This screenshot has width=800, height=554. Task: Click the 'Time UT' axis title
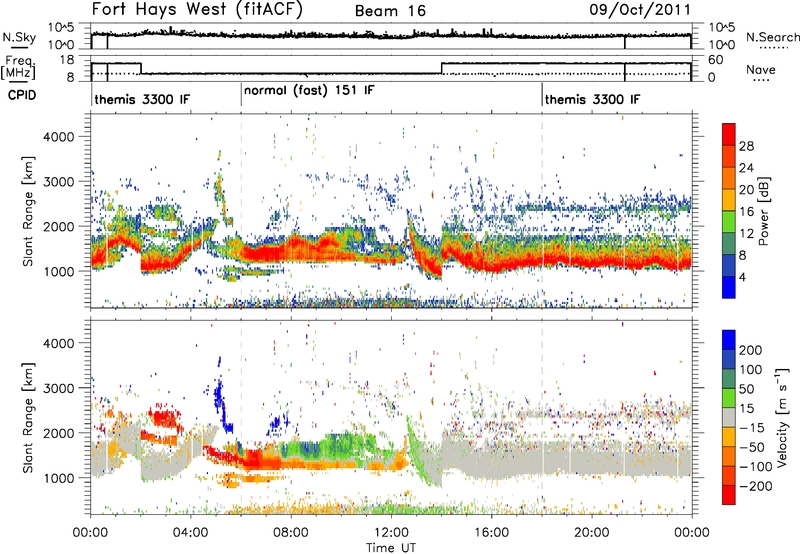click(391, 547)
